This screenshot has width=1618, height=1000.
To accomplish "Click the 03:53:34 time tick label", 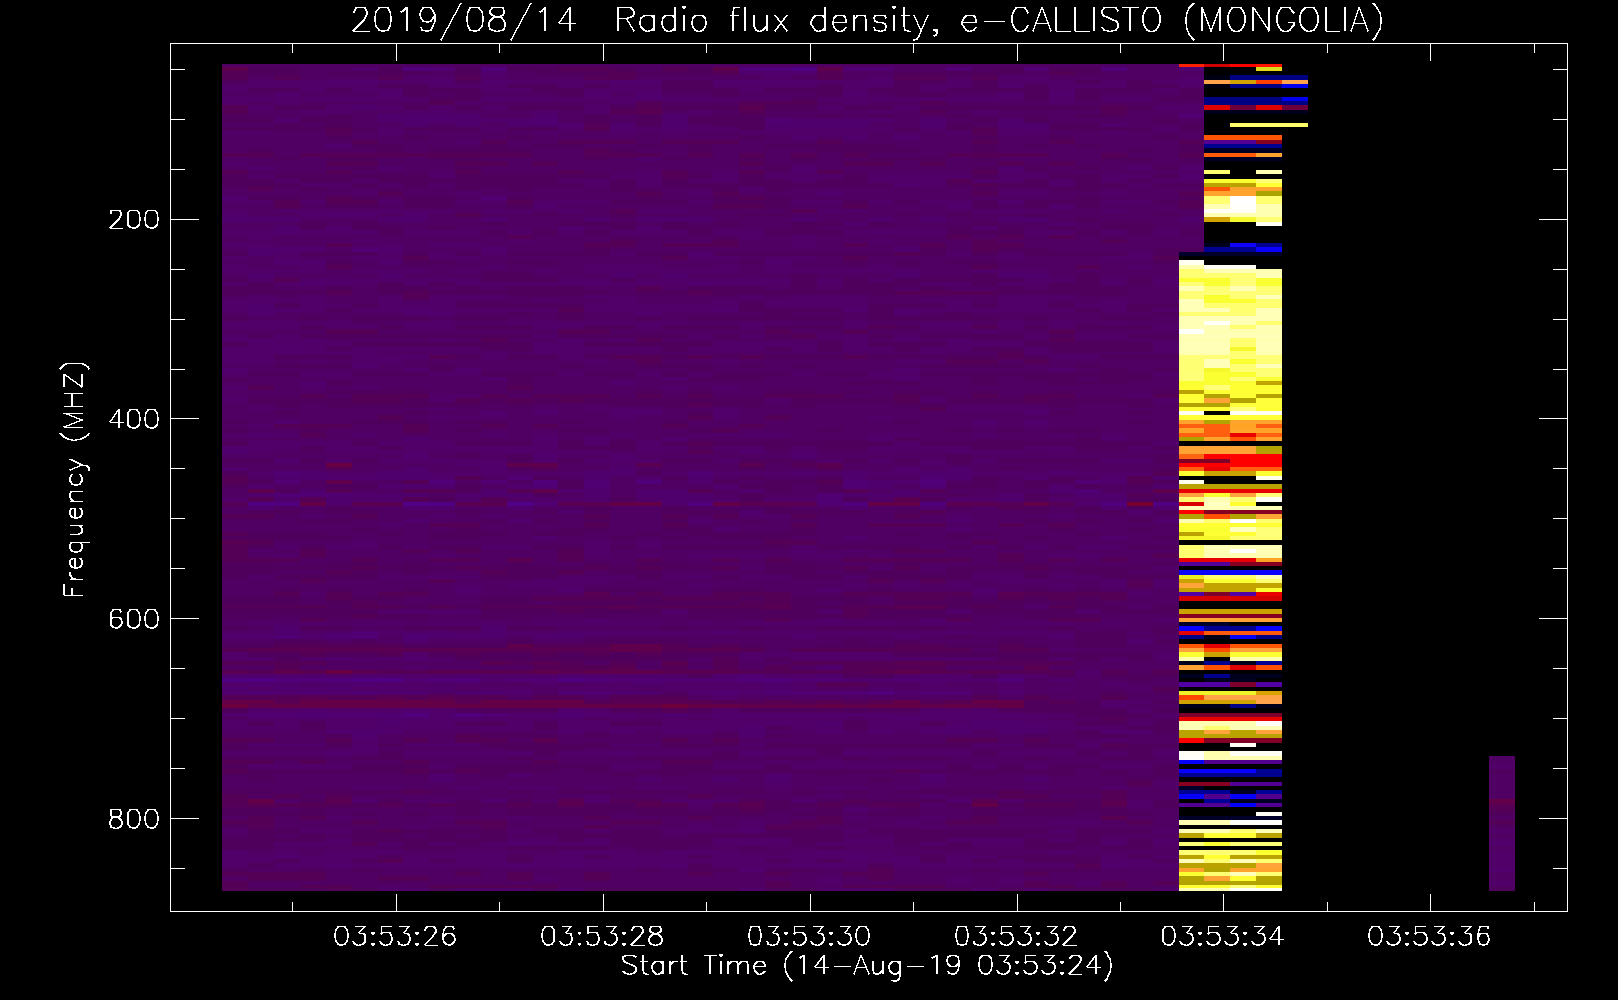I will point(1222,937).
